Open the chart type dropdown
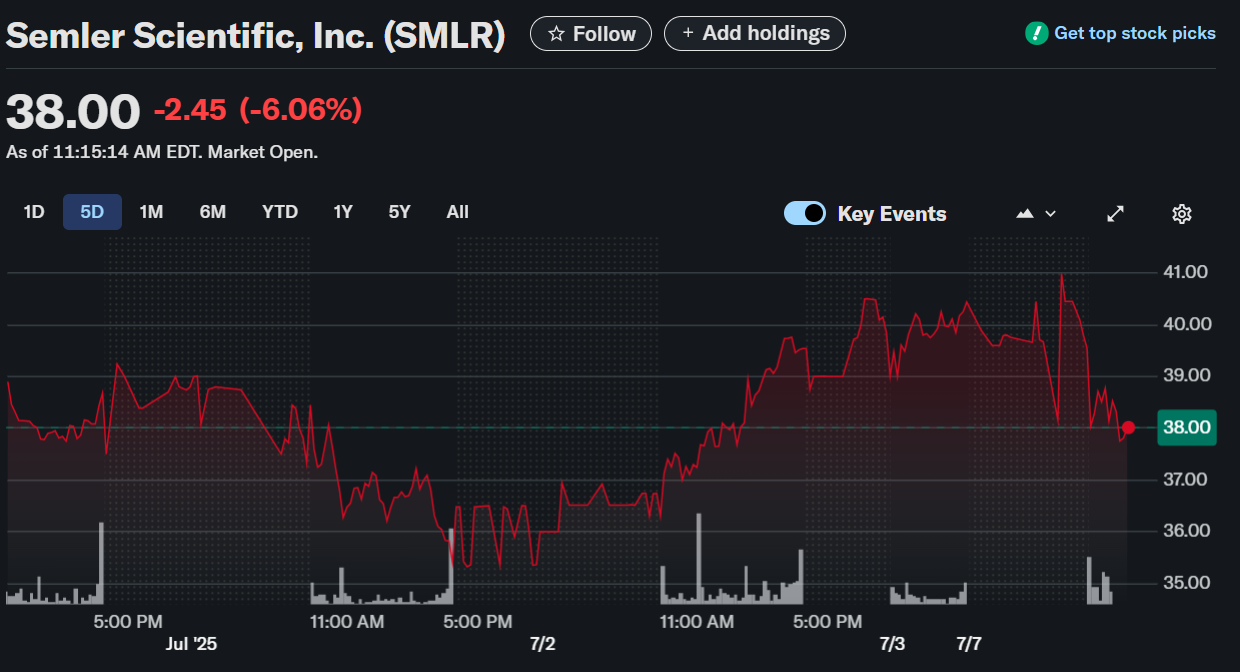1240x672 pixels. (1036, 213)
